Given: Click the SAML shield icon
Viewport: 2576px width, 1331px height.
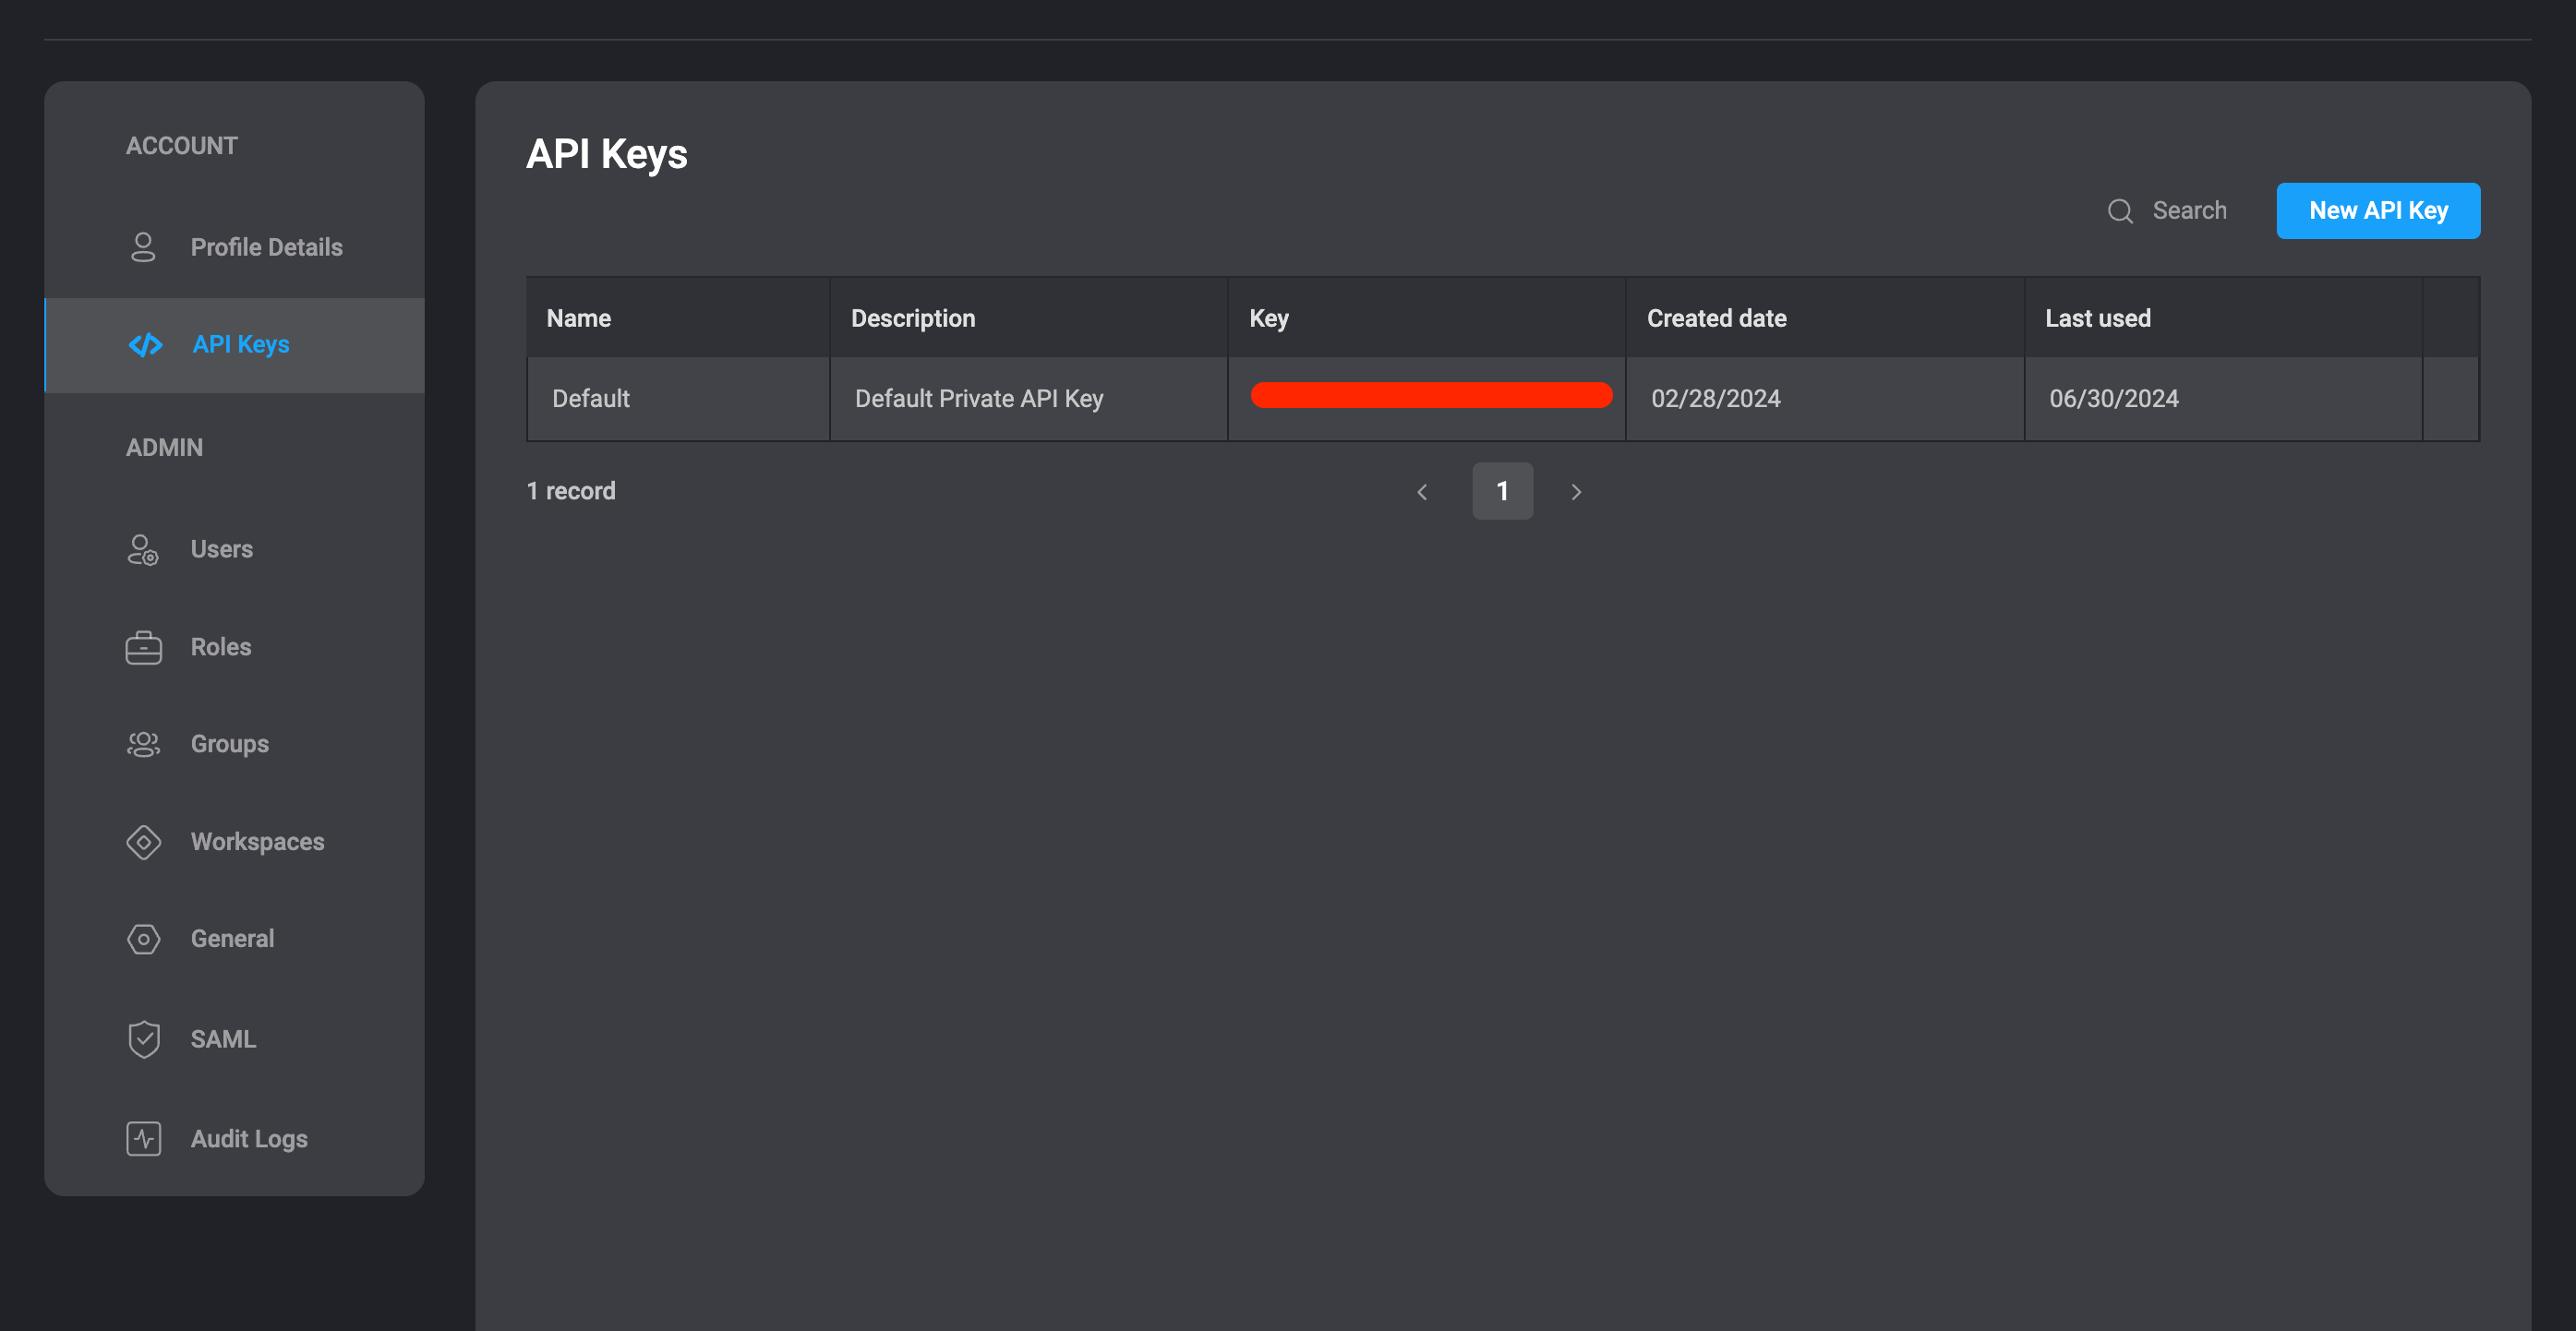Looking at the screenshot, I should [x=143, y=1039].
